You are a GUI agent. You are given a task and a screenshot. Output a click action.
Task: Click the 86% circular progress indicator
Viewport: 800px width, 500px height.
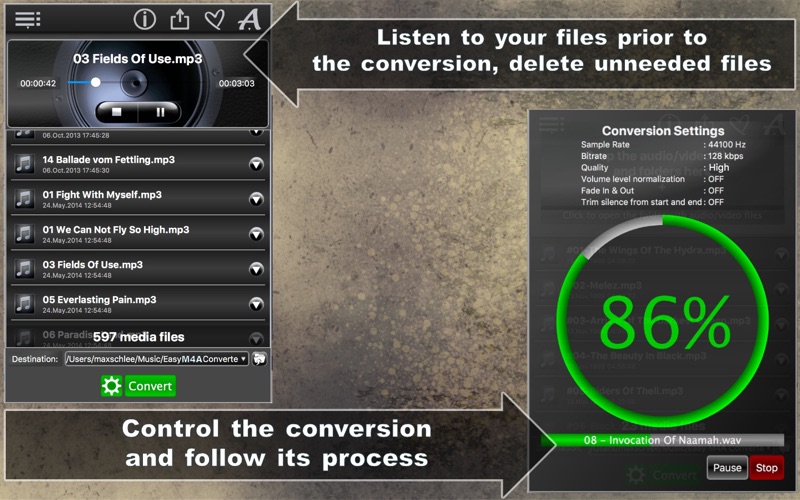(x=663, y=321)
